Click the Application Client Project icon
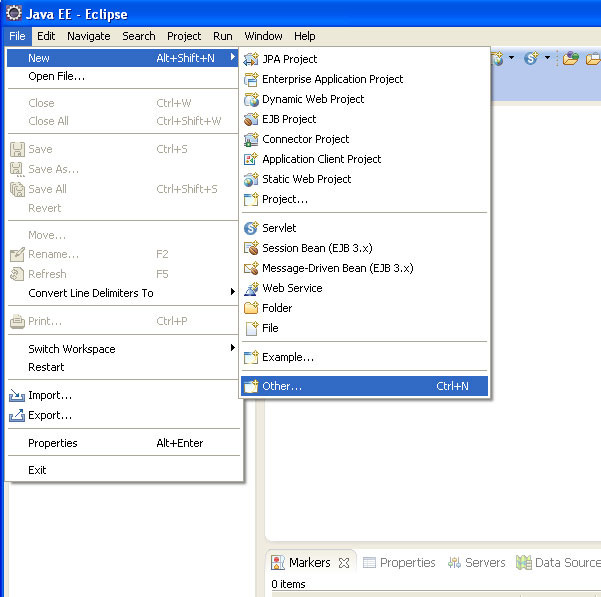This screenshot has width=601, height=597. tap(251, 159)
